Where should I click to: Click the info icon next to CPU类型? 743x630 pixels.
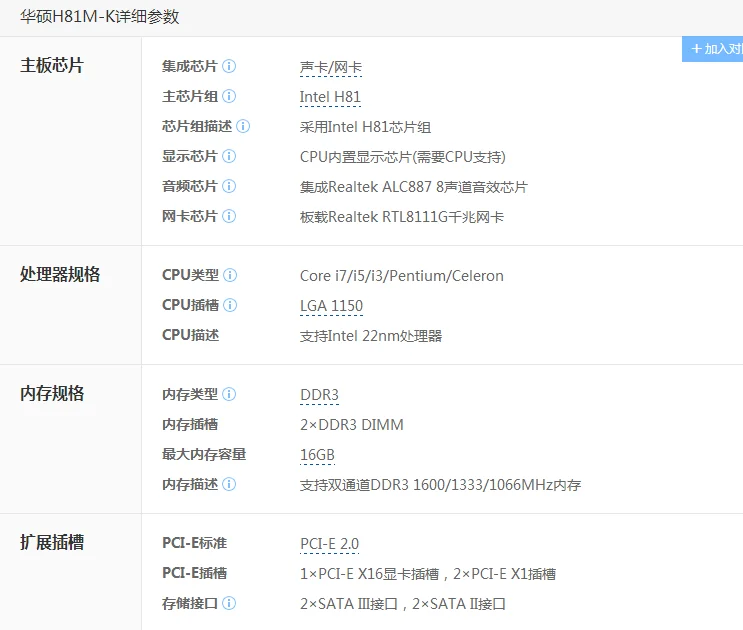[x=230, y=275]
